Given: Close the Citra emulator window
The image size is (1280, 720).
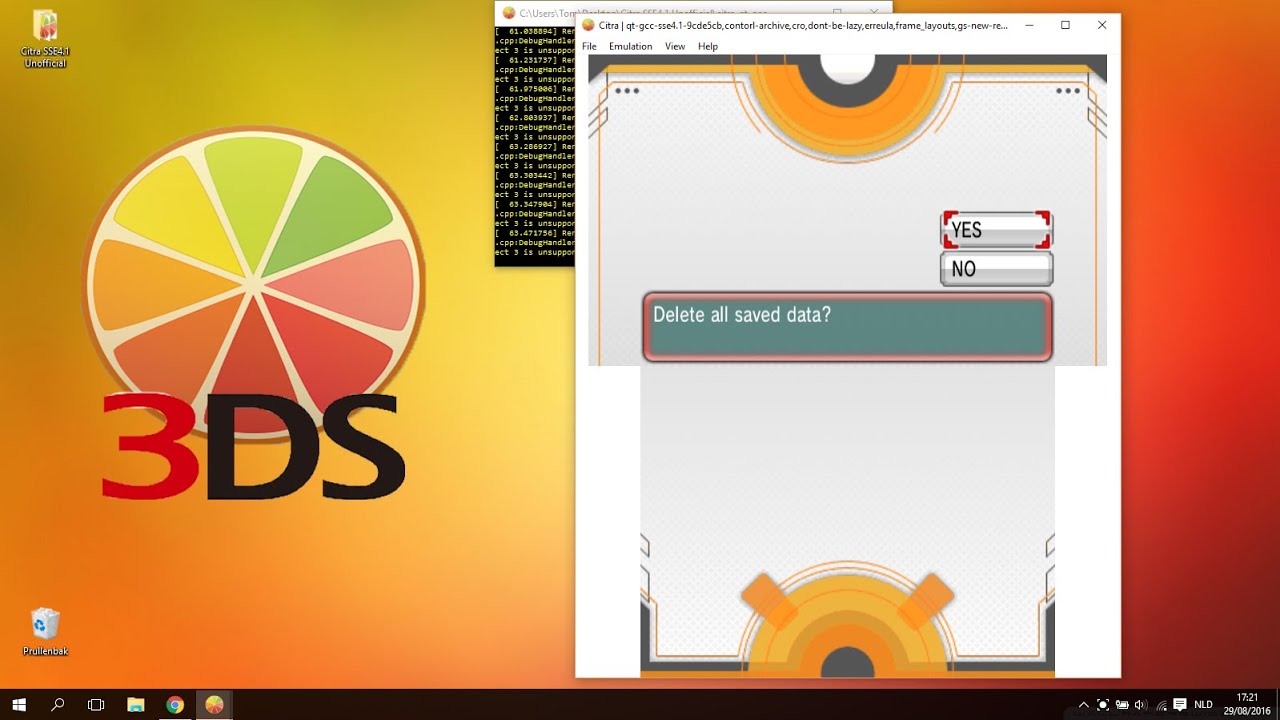Looking at the screenshot, I should tap(1102, 25).
